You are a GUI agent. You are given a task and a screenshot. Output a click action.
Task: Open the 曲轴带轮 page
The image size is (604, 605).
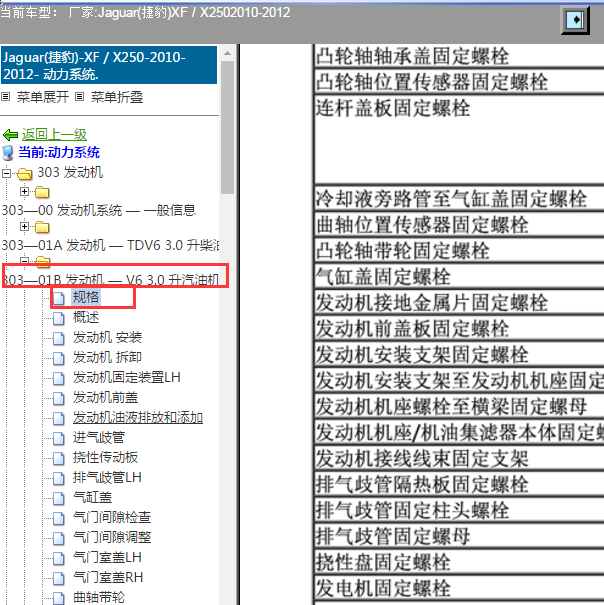coord(99,597)
